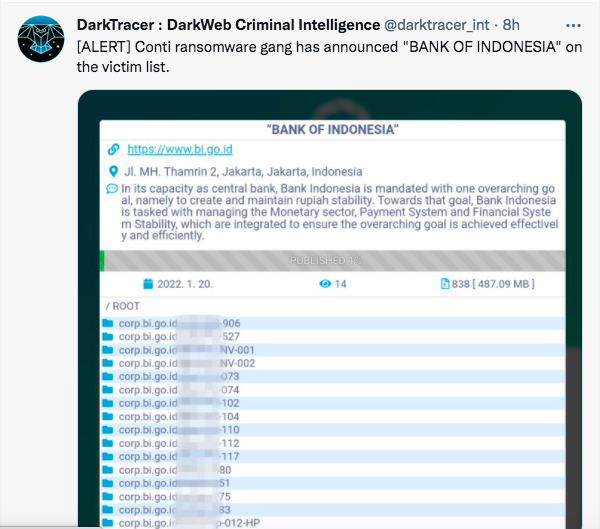Open the folder ending in -104
The image size is (600, 529).
pyautogui.click(x=333, y=416)
